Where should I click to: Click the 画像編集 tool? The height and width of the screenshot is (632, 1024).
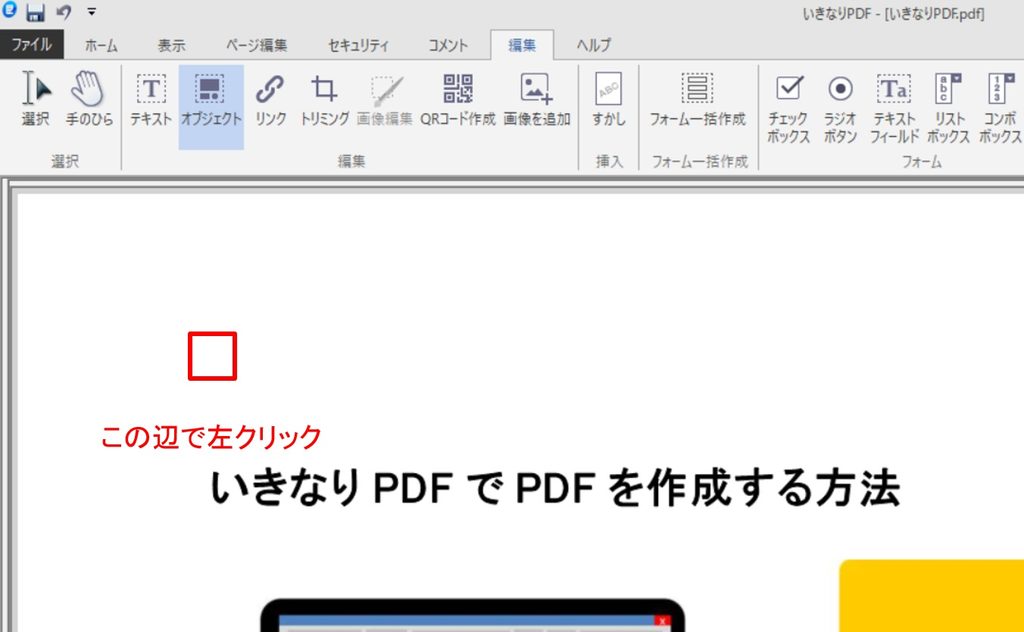pos(385,99)
